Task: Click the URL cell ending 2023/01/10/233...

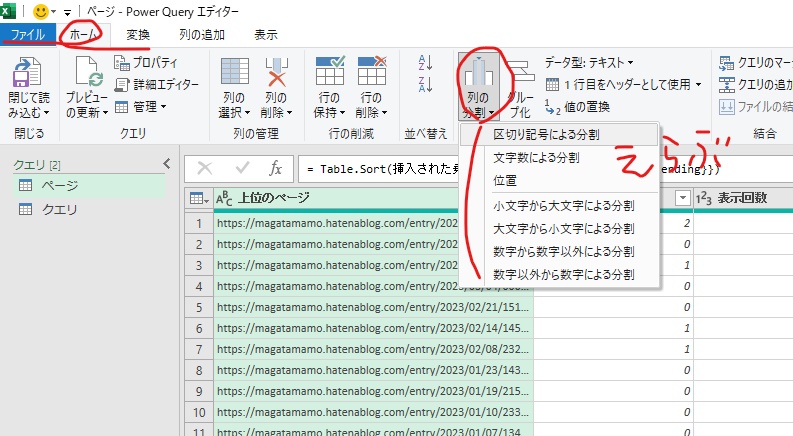Action: [373, 412]
